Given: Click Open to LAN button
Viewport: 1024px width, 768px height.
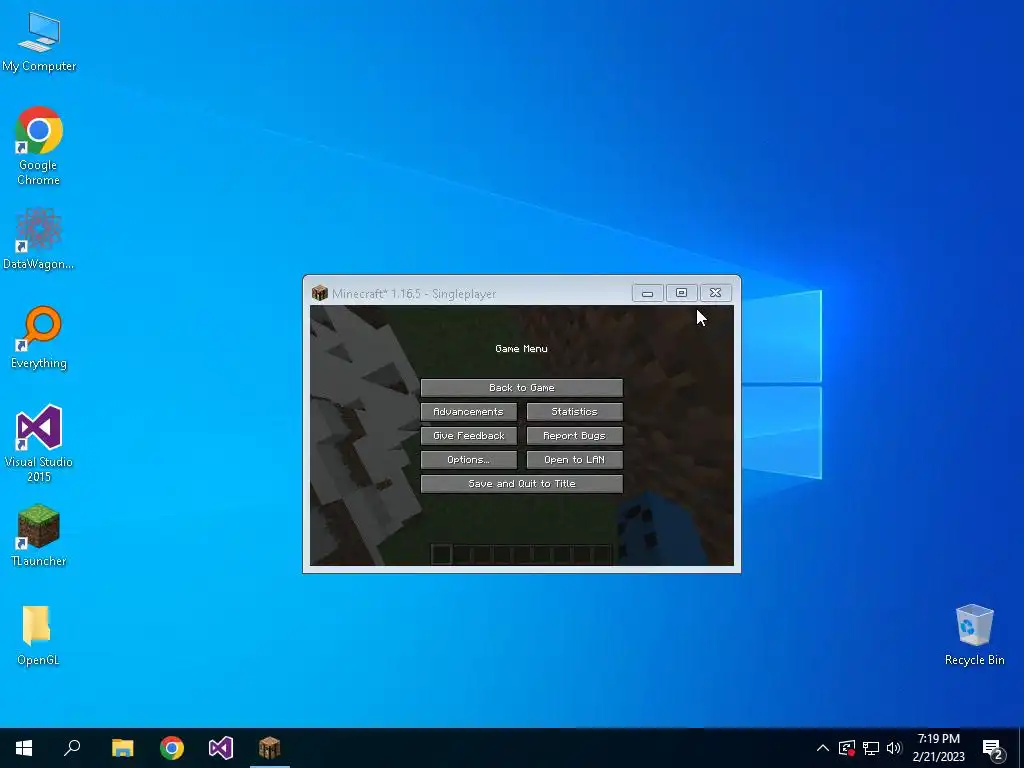Looking at the screenshot, I should click(x=575, y=460).
